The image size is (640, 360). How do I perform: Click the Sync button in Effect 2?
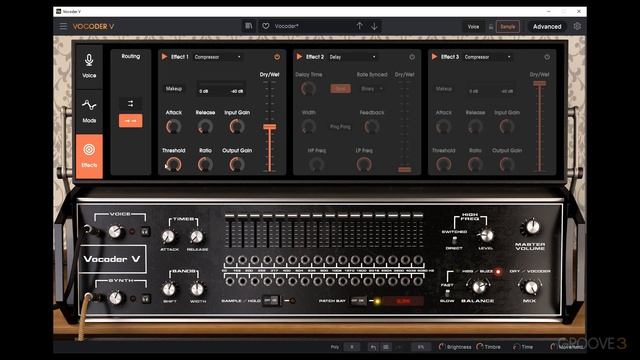click(340, 89)
